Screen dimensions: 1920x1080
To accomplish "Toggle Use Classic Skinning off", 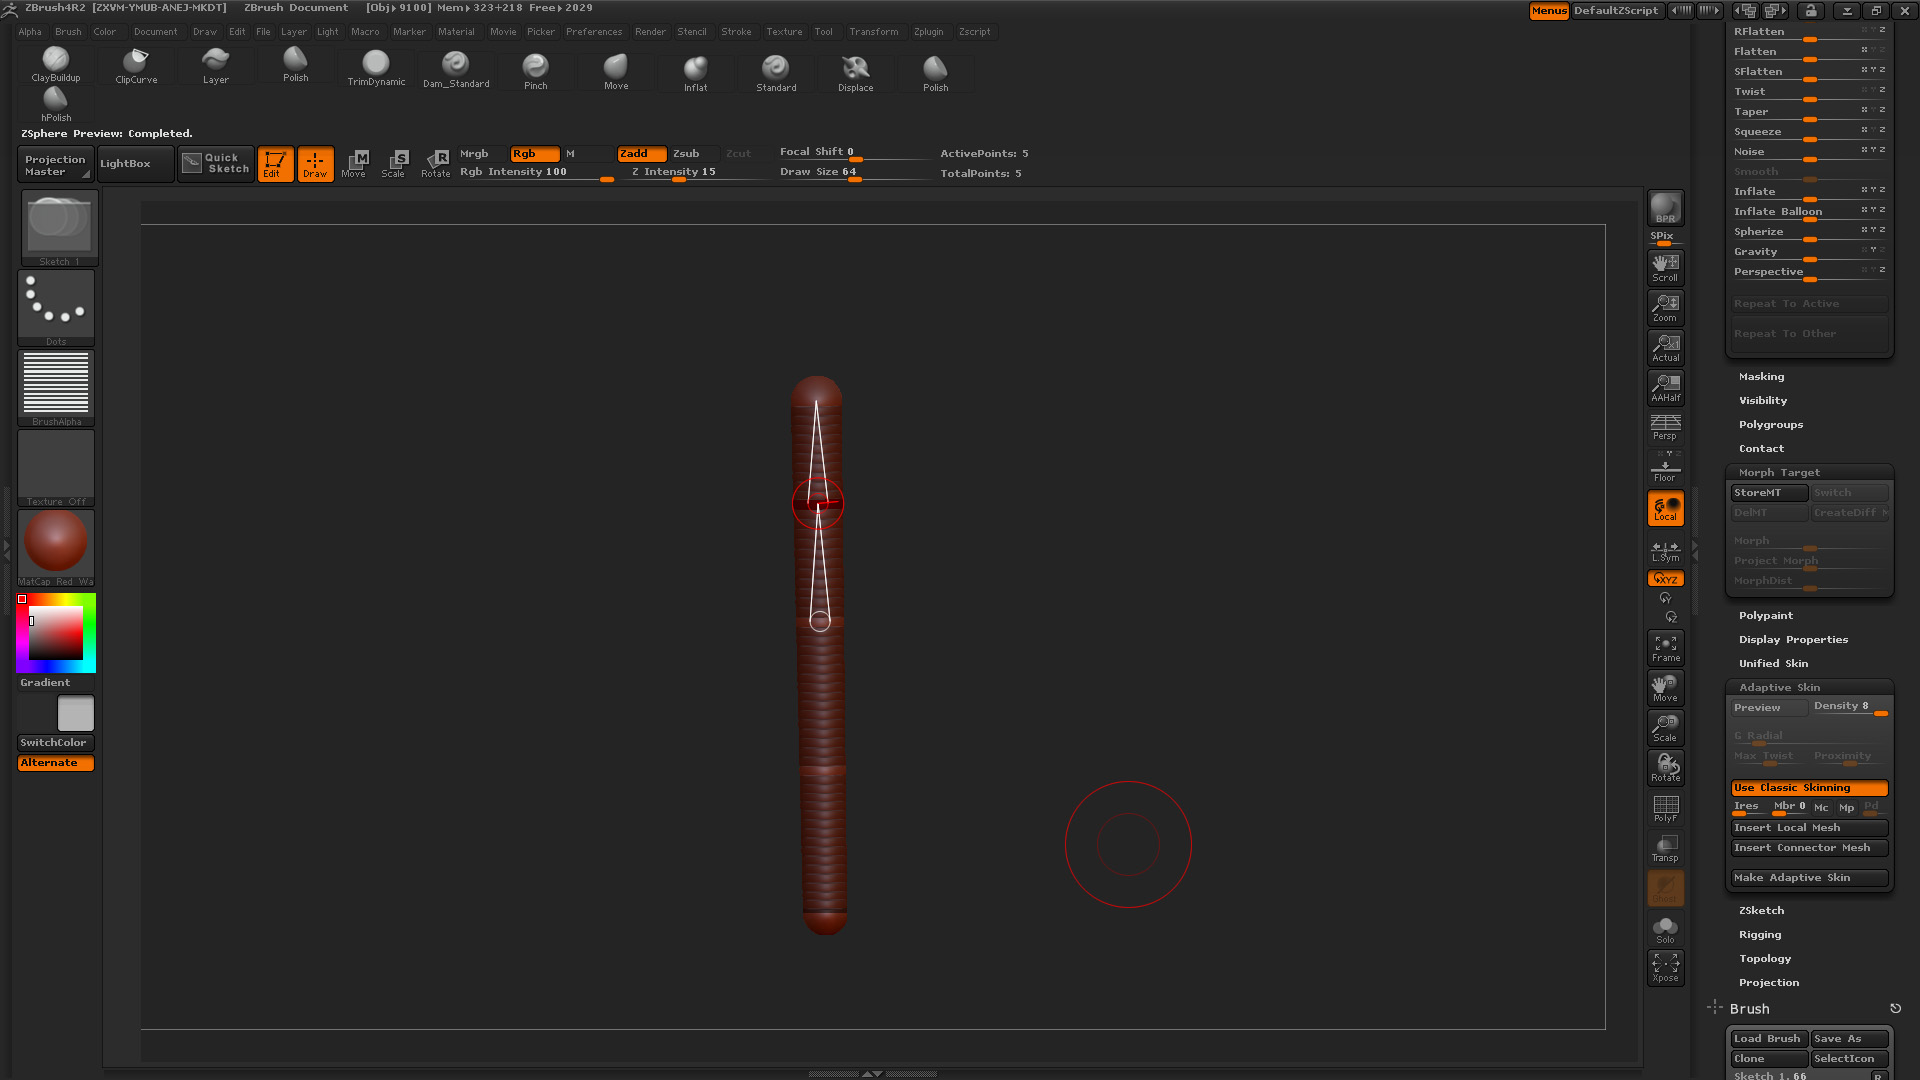I will [x=1808, y=788].
